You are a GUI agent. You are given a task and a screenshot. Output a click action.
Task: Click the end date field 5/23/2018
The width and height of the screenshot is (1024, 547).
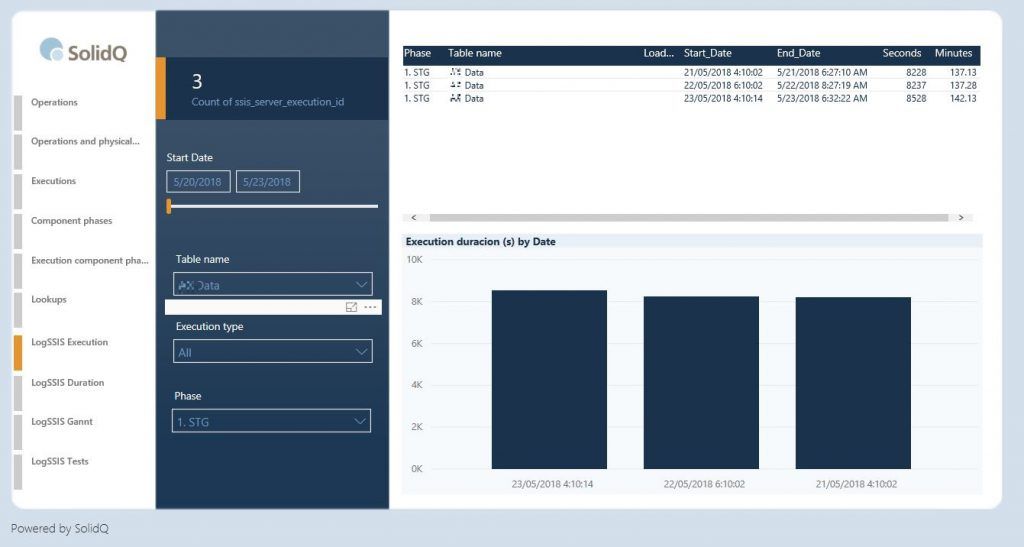pyautogui.click(x=267, y=182)
